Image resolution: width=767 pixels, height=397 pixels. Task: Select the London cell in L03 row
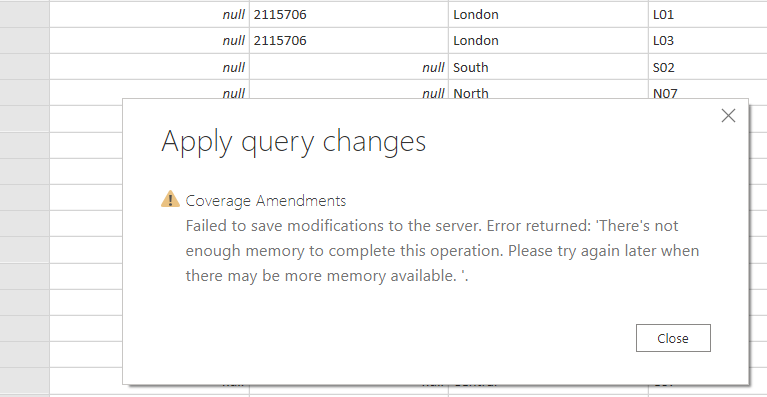pyautogui.click(x=548, y=41)
